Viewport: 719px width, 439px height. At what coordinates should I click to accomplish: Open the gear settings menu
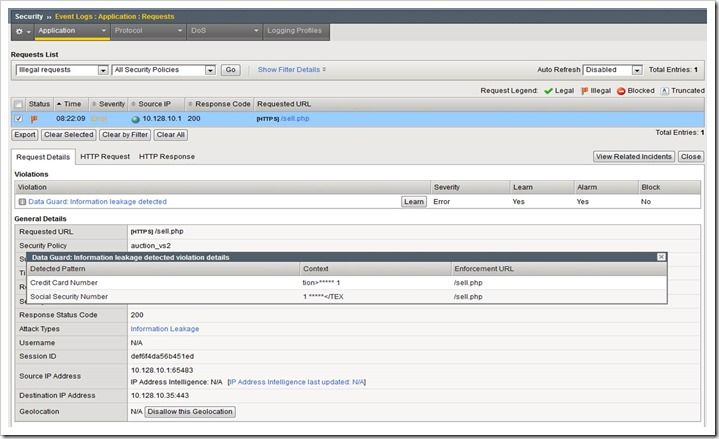[20, 31]
